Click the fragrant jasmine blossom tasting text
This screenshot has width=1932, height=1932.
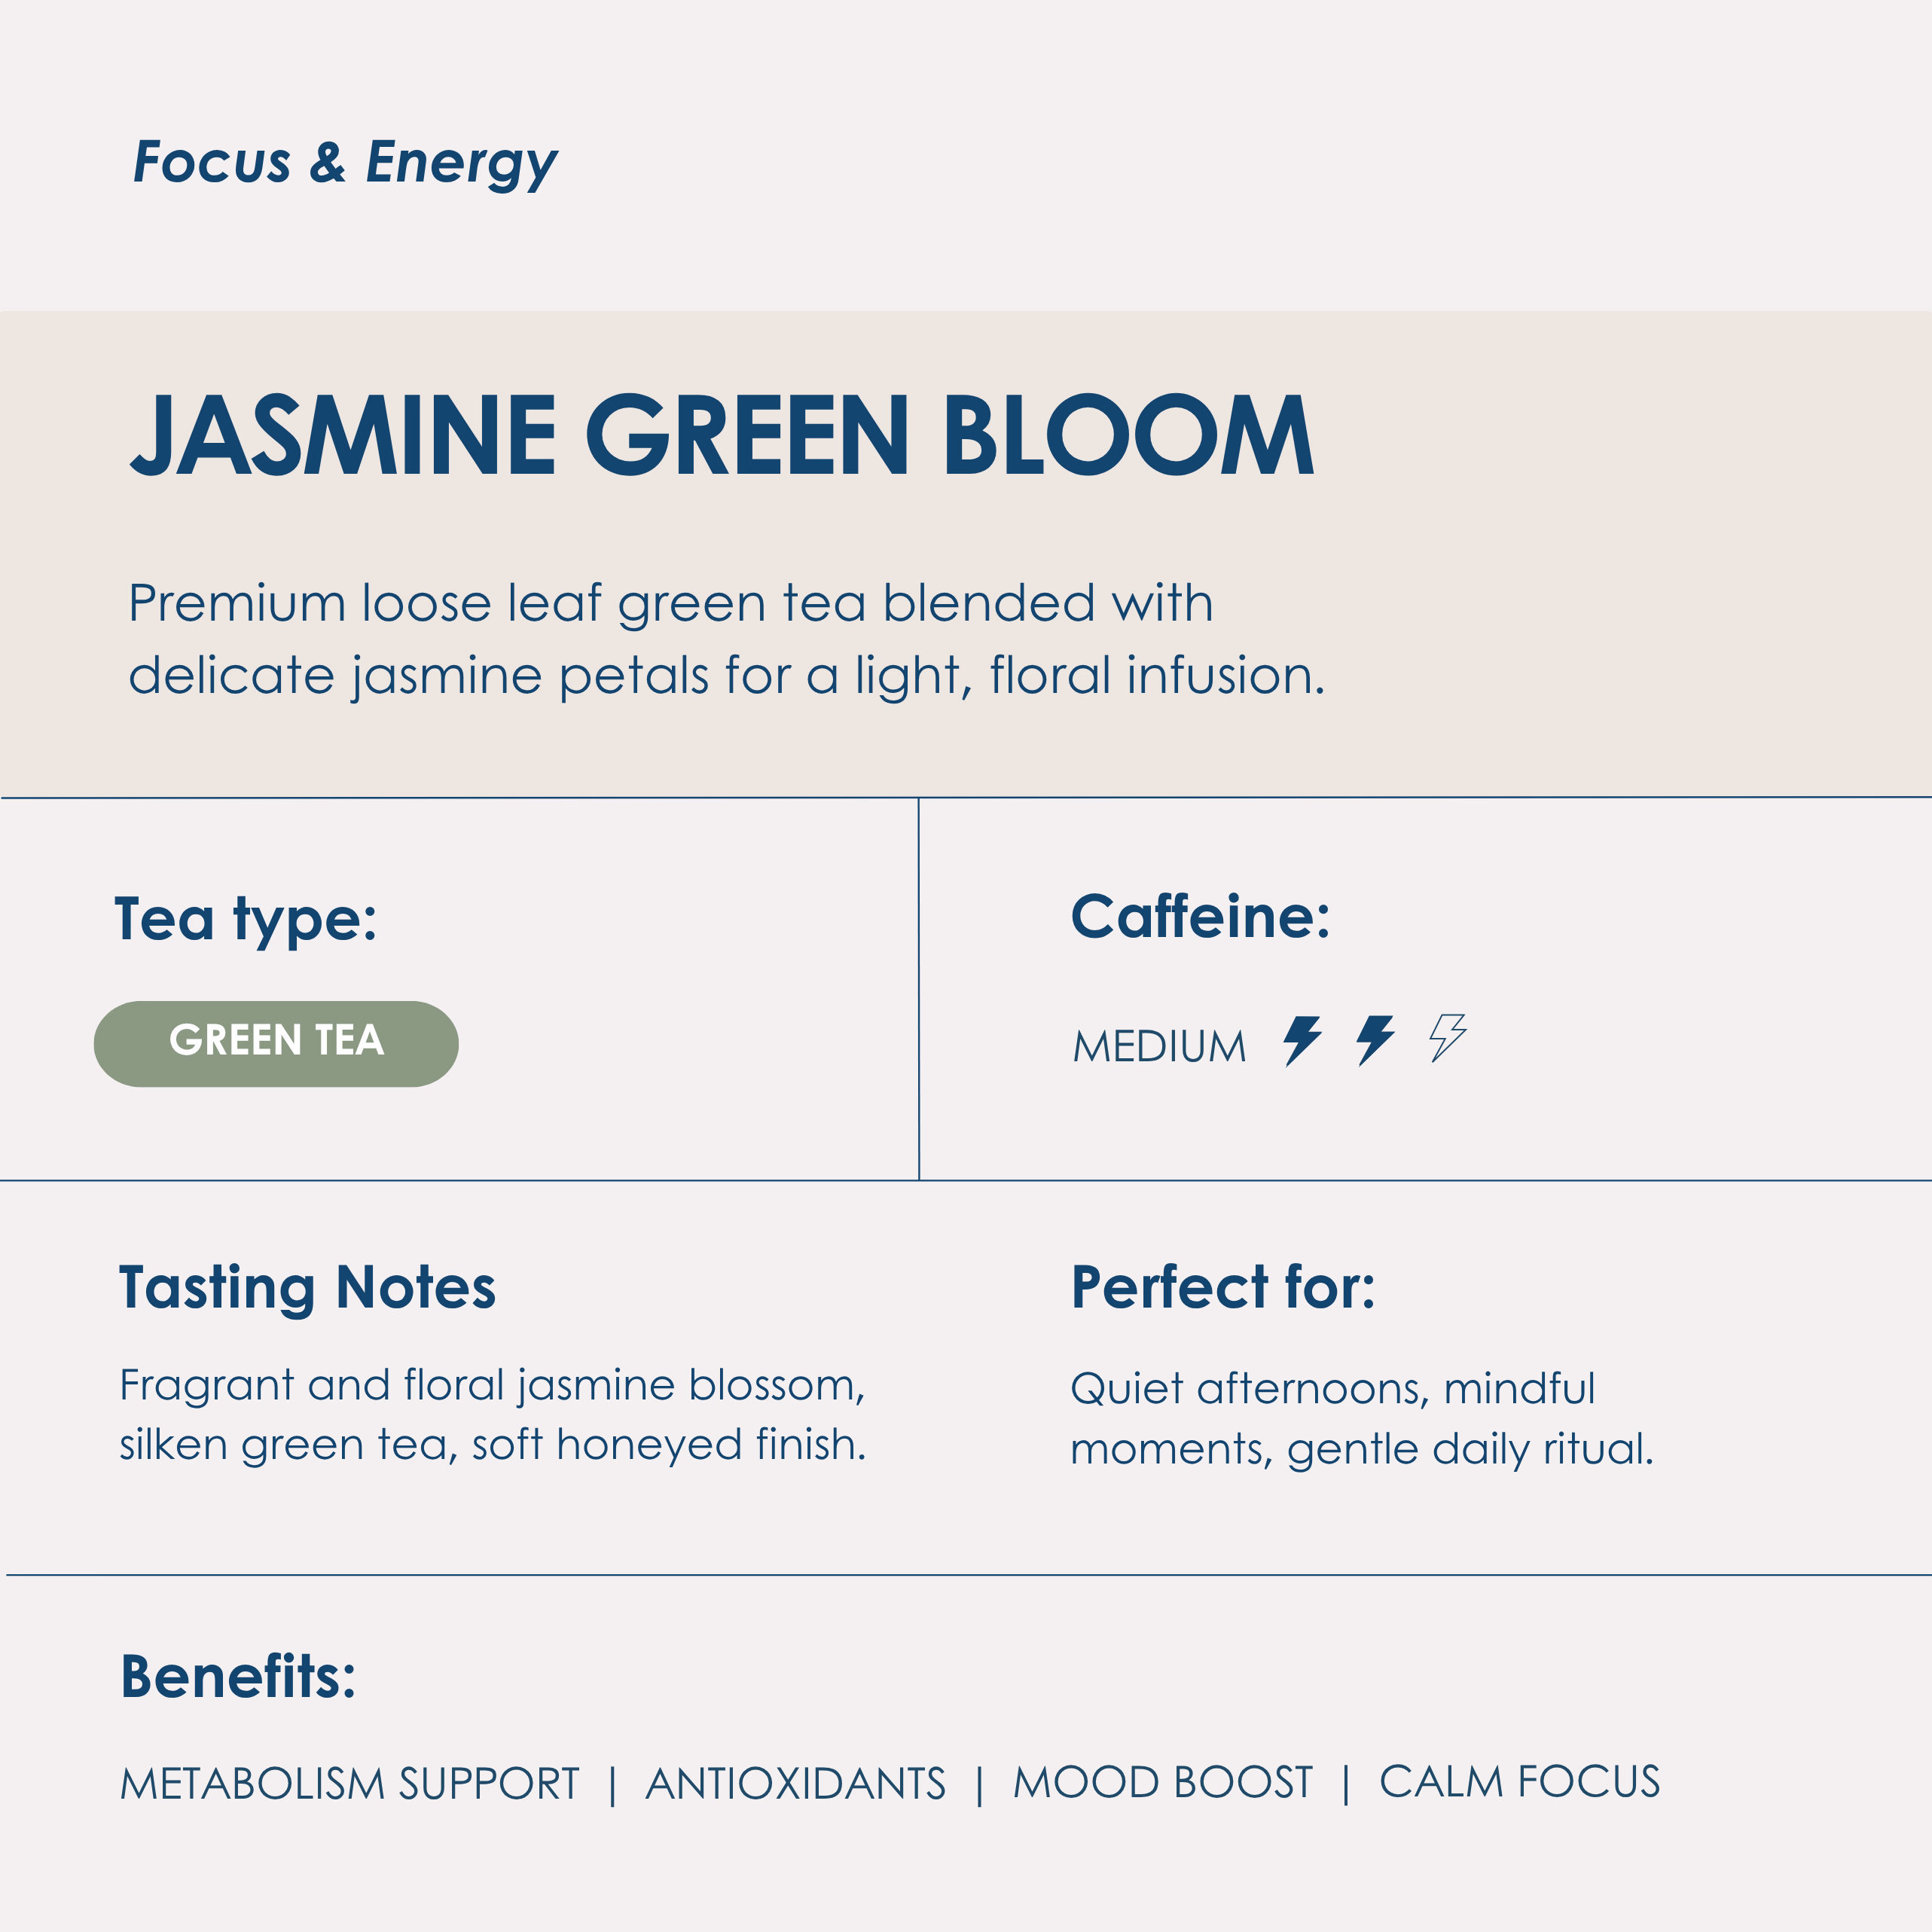tap(492, 1415)
